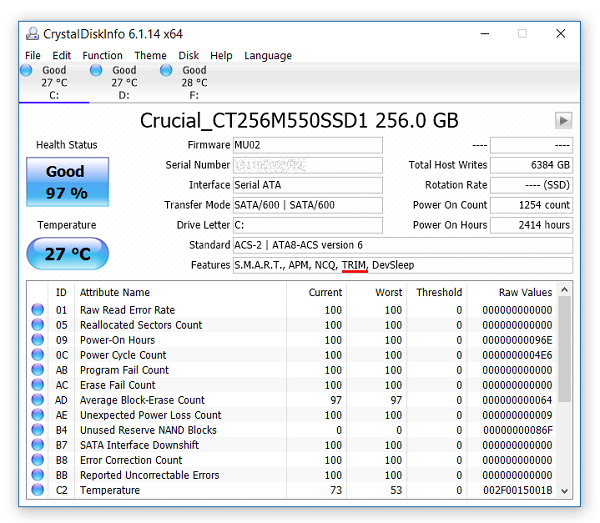Click status orb for Power Cycle Count
Screen dimensions: 600x523
pos(38,355)
